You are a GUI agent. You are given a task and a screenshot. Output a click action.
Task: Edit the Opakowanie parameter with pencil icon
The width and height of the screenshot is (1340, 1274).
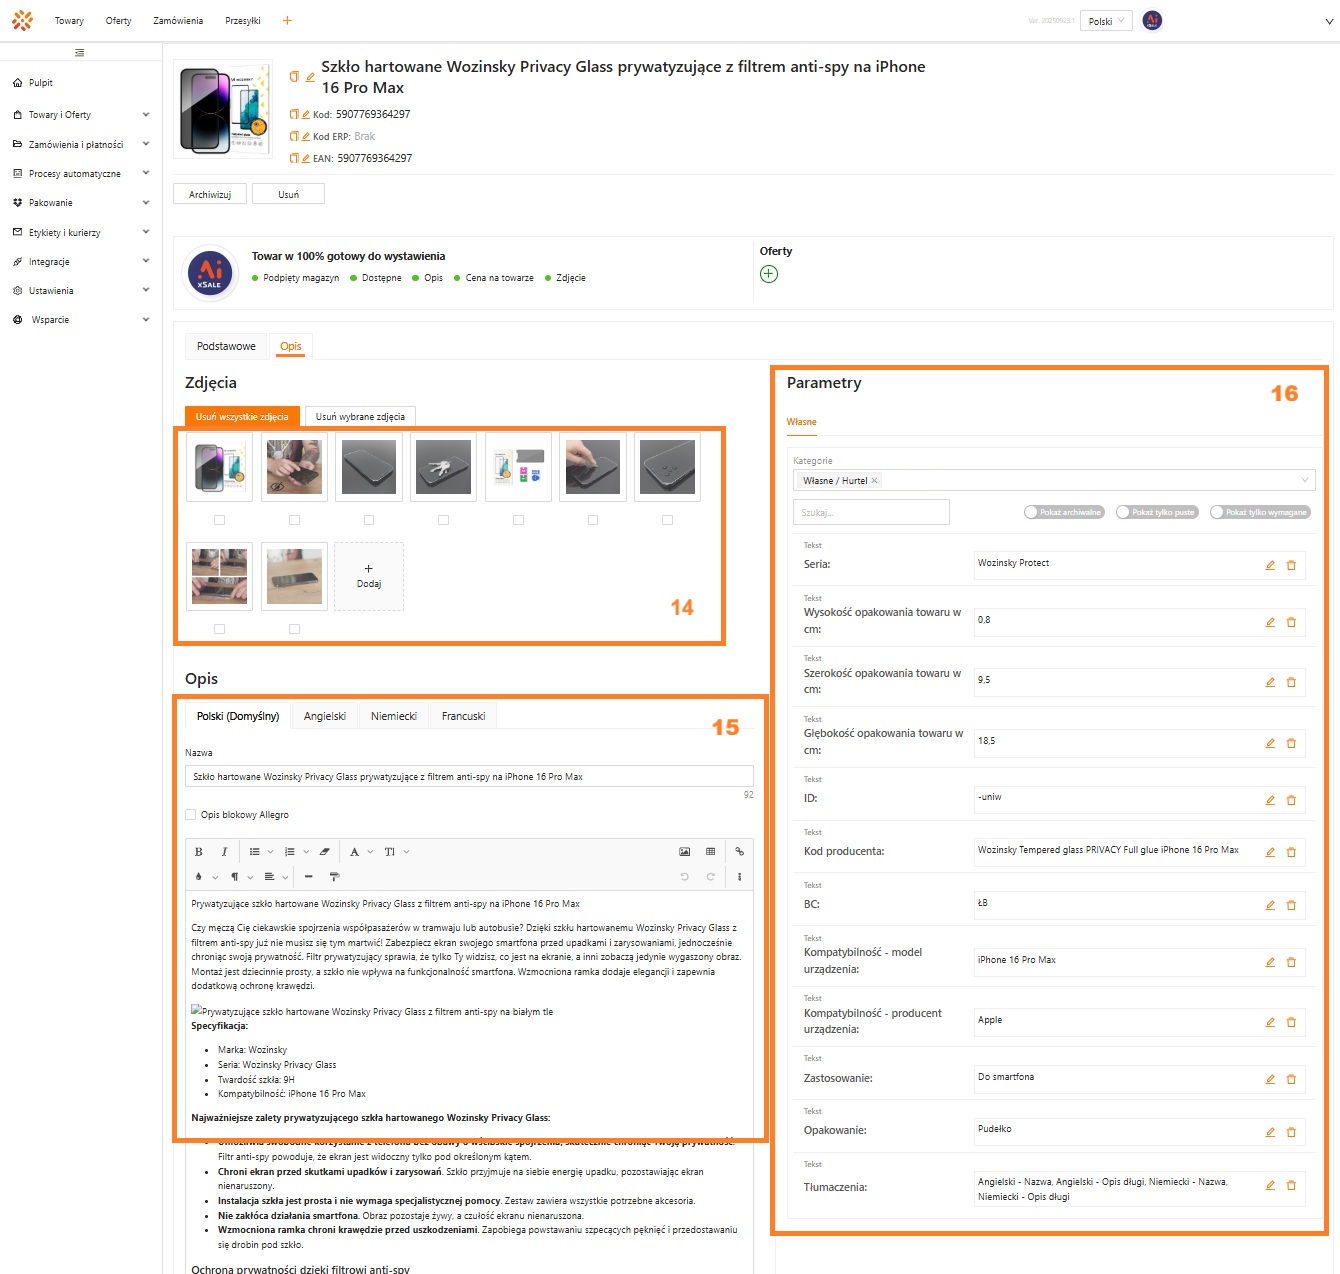click(1270, 1132)
